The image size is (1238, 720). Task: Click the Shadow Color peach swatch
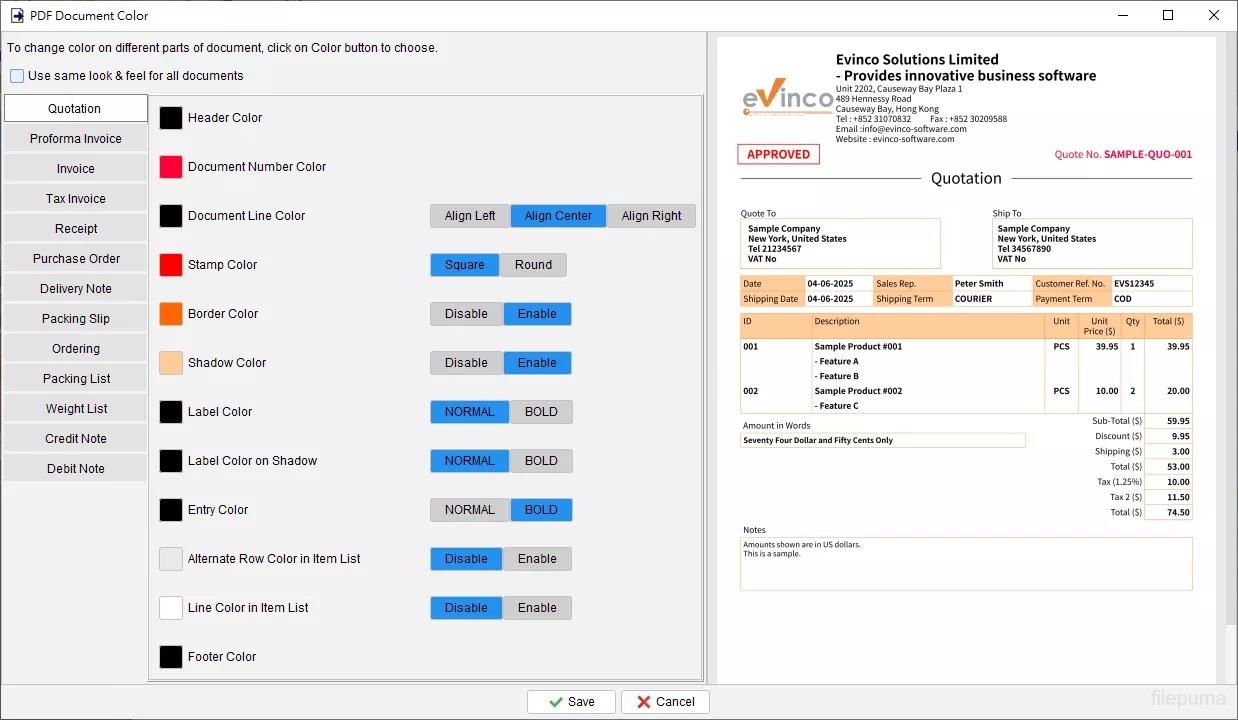(x=171, y=363)
